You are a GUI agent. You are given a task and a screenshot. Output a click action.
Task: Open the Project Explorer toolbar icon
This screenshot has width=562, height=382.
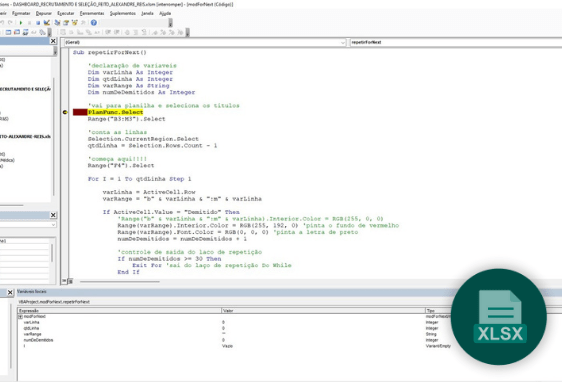(x=57, y=23)
